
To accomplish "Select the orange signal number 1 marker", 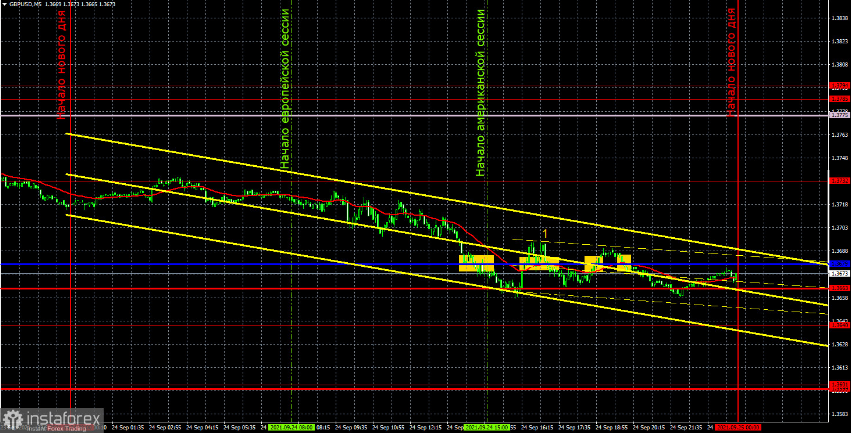I will coord(545,234).
